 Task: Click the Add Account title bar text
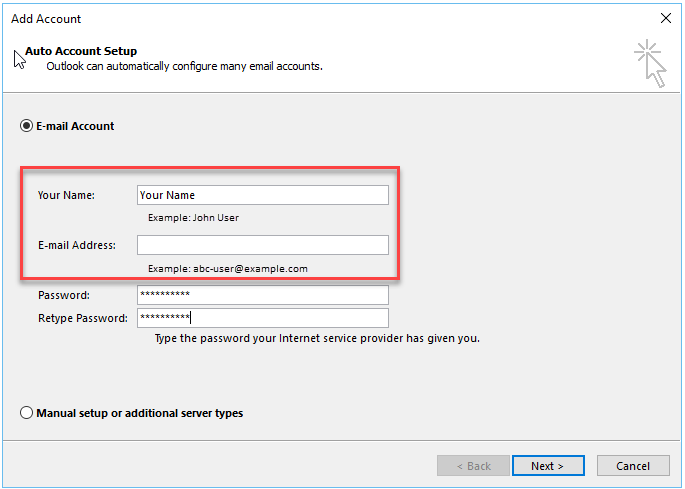click(46, 18)
